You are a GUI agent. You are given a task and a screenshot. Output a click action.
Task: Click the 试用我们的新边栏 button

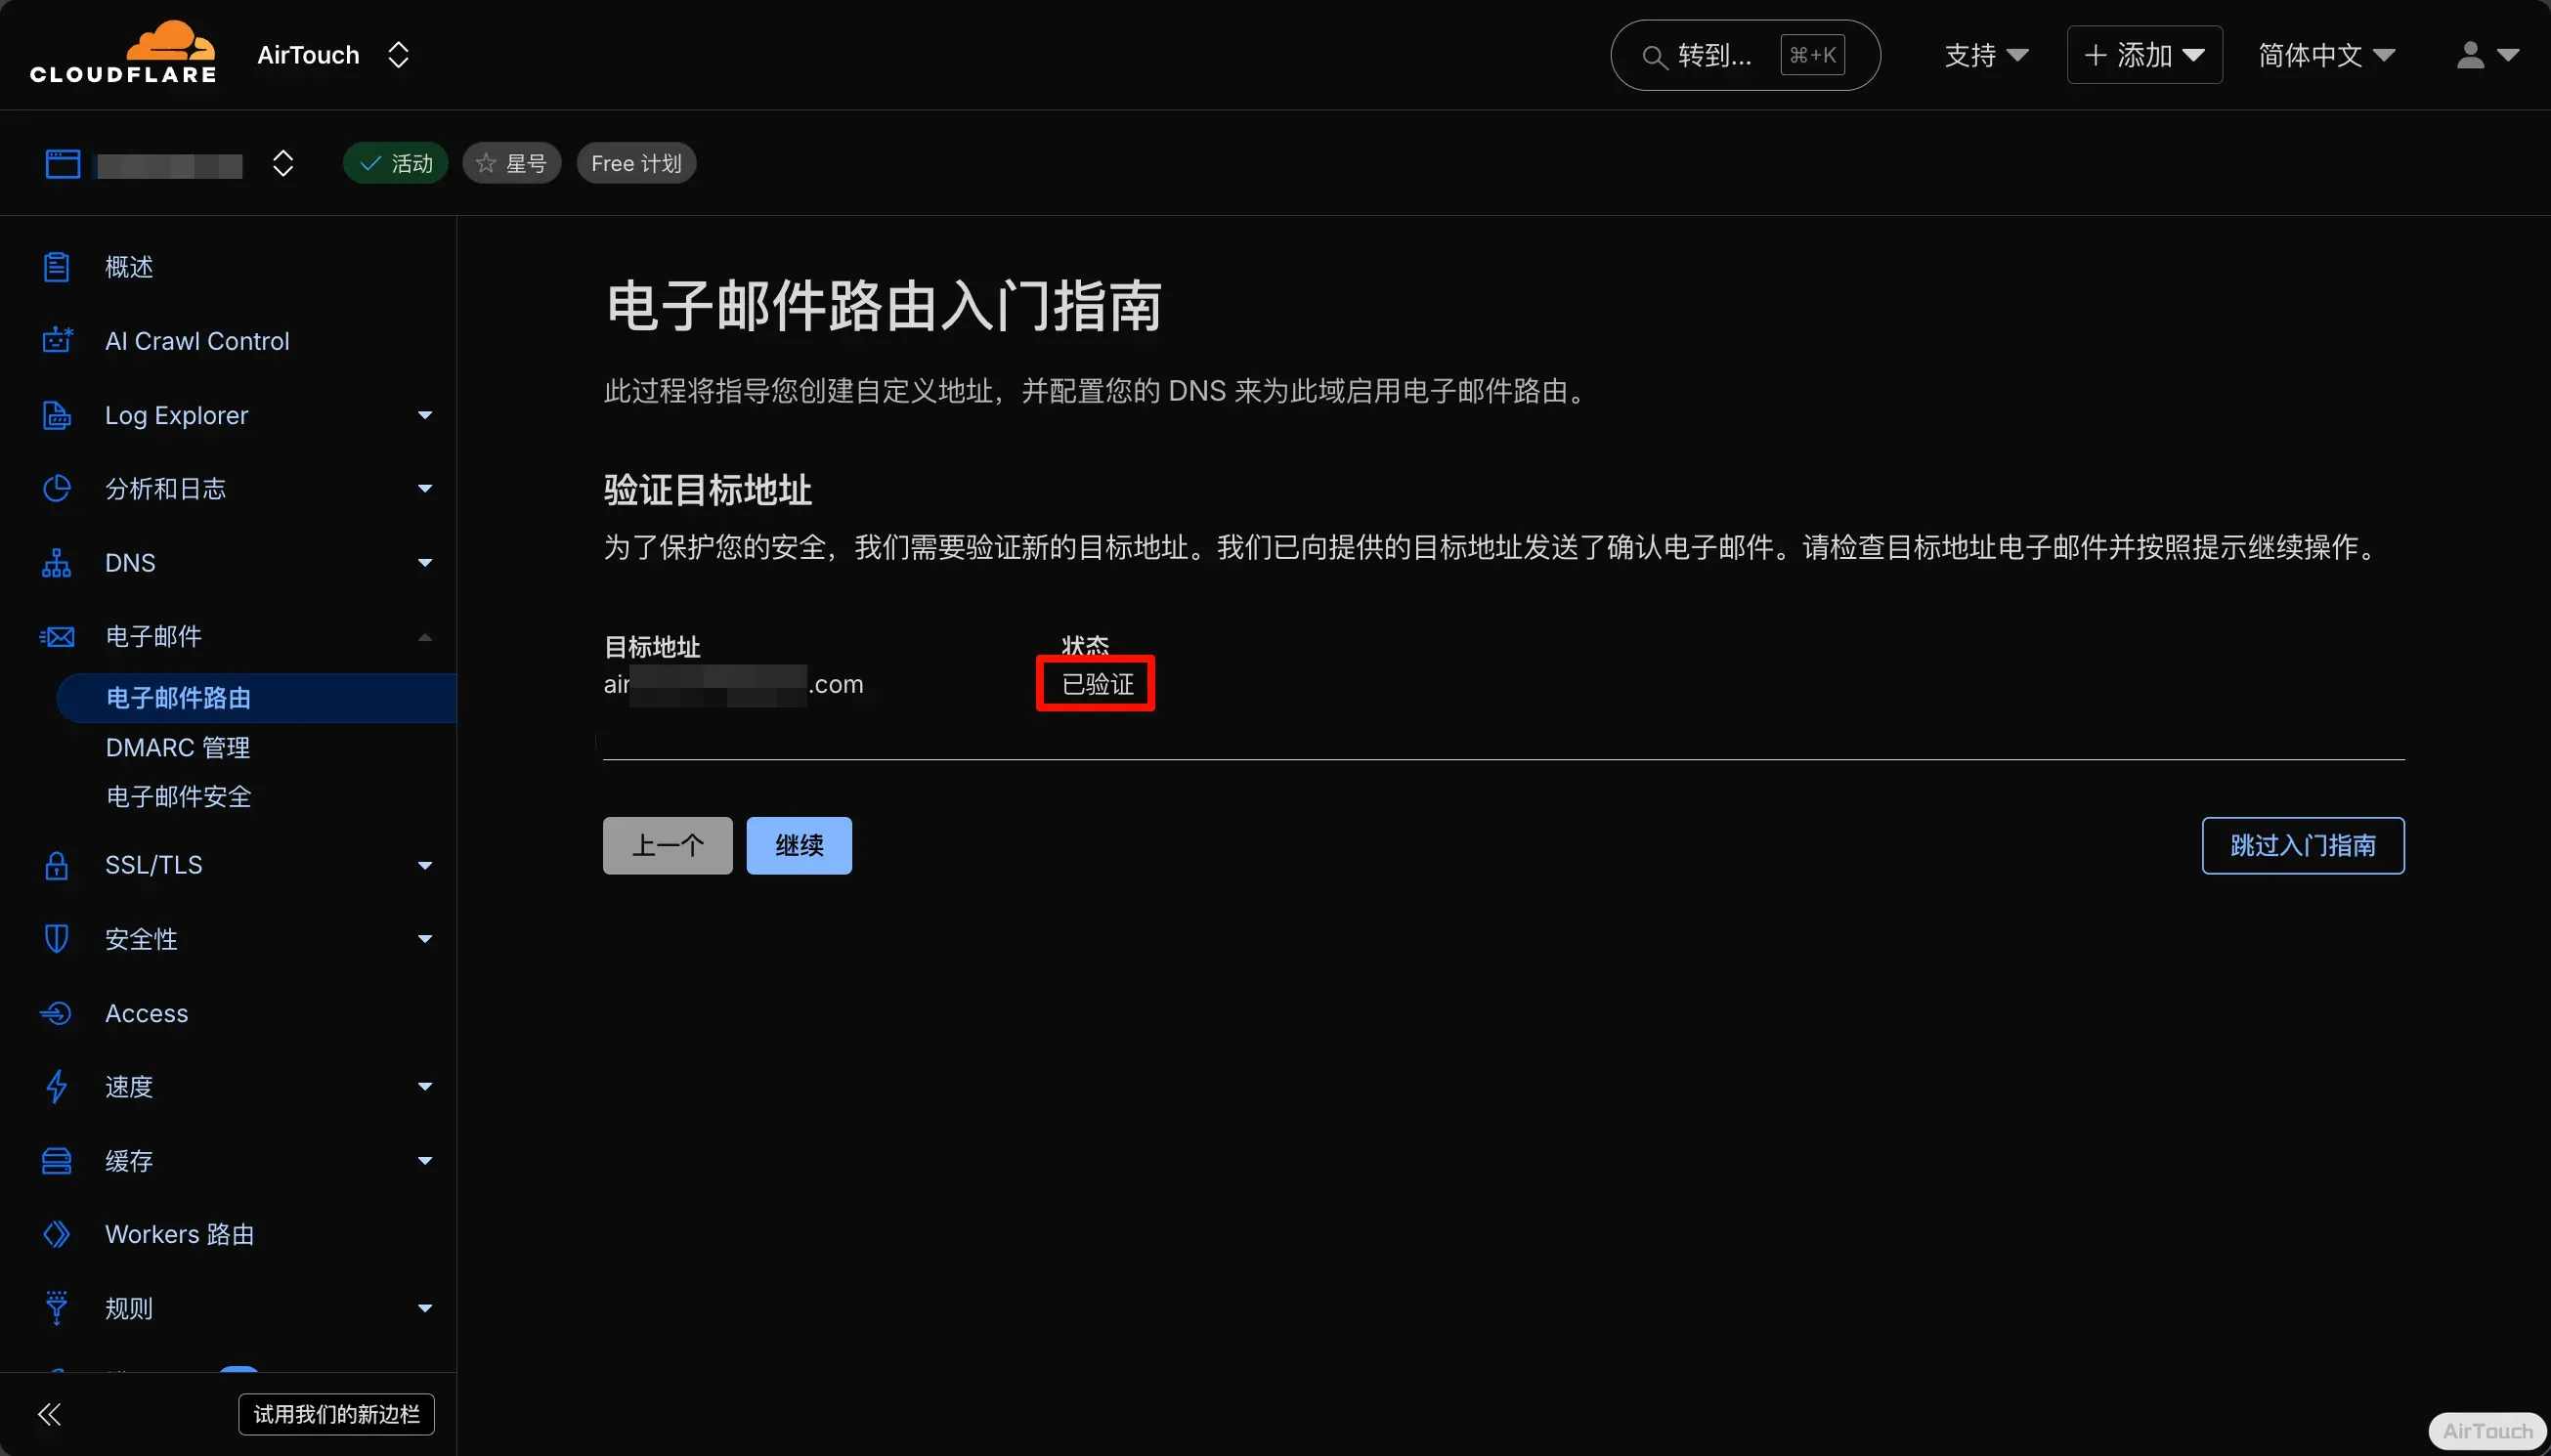click(x=336, y=1414)
